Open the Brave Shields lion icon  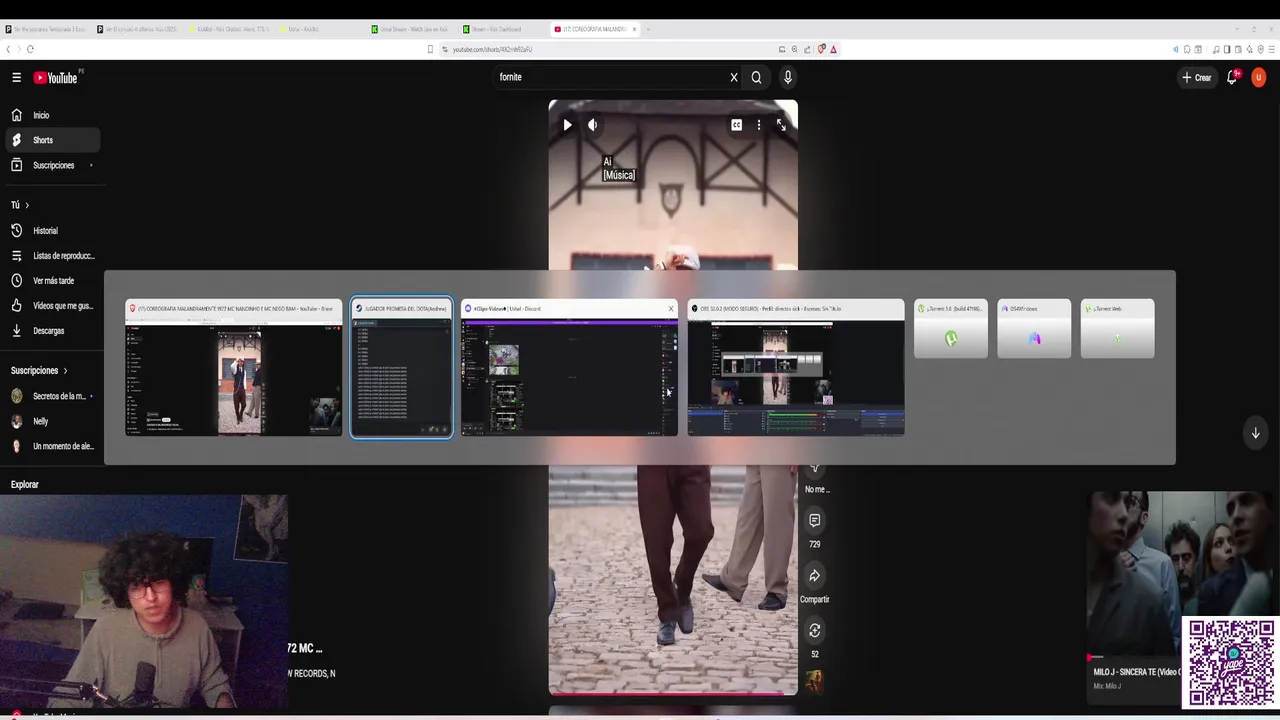[x=821, y=49]
